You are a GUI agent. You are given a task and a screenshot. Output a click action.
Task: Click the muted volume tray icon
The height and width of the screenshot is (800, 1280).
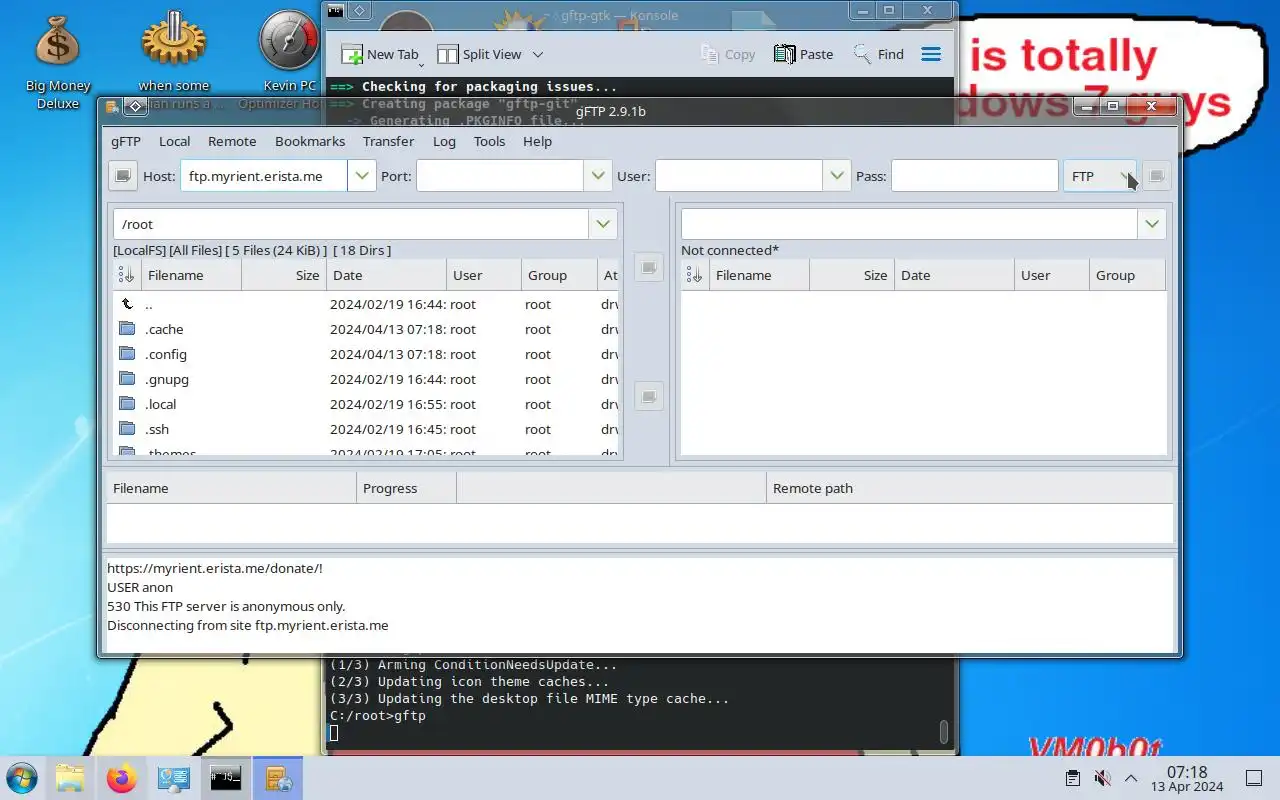(x=1102, y=778)
